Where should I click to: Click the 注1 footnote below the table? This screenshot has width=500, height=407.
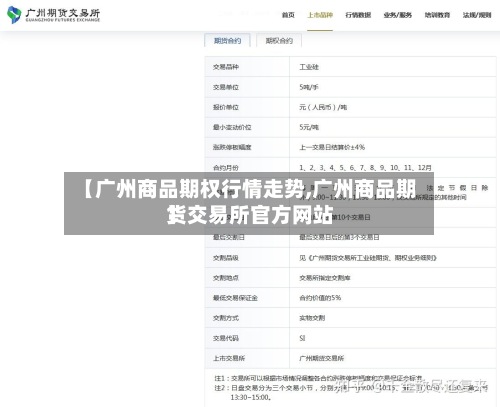tap(319, 378)
